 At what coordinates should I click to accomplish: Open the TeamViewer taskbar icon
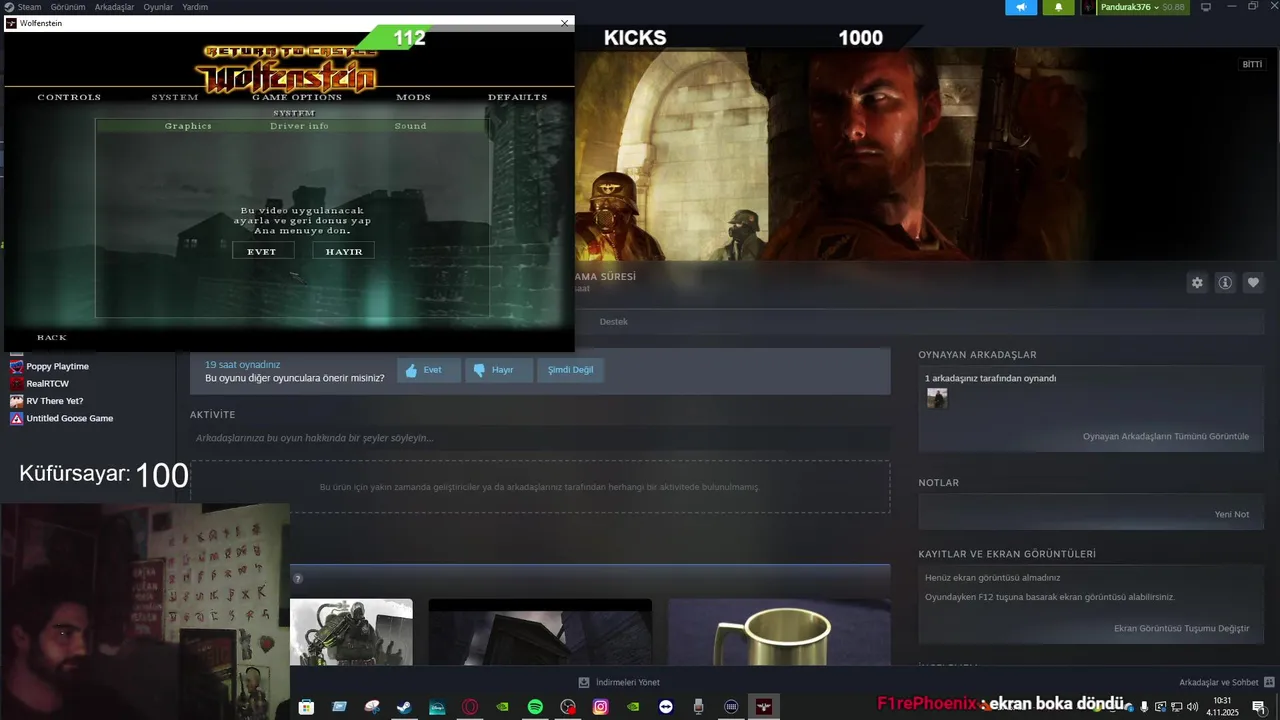pos(666,707)
